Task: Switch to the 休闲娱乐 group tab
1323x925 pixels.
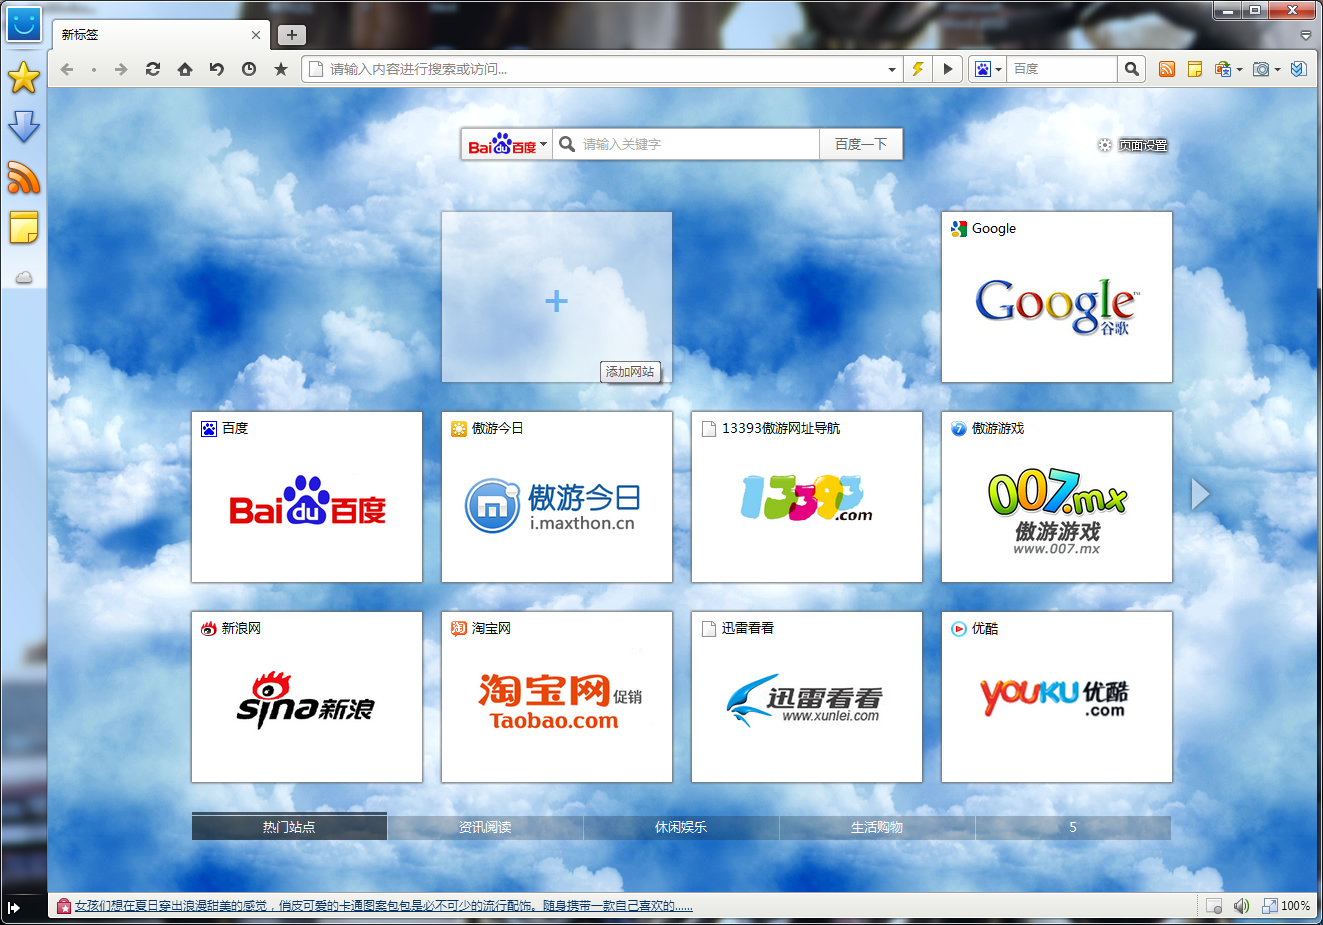Action: [681, 827]
